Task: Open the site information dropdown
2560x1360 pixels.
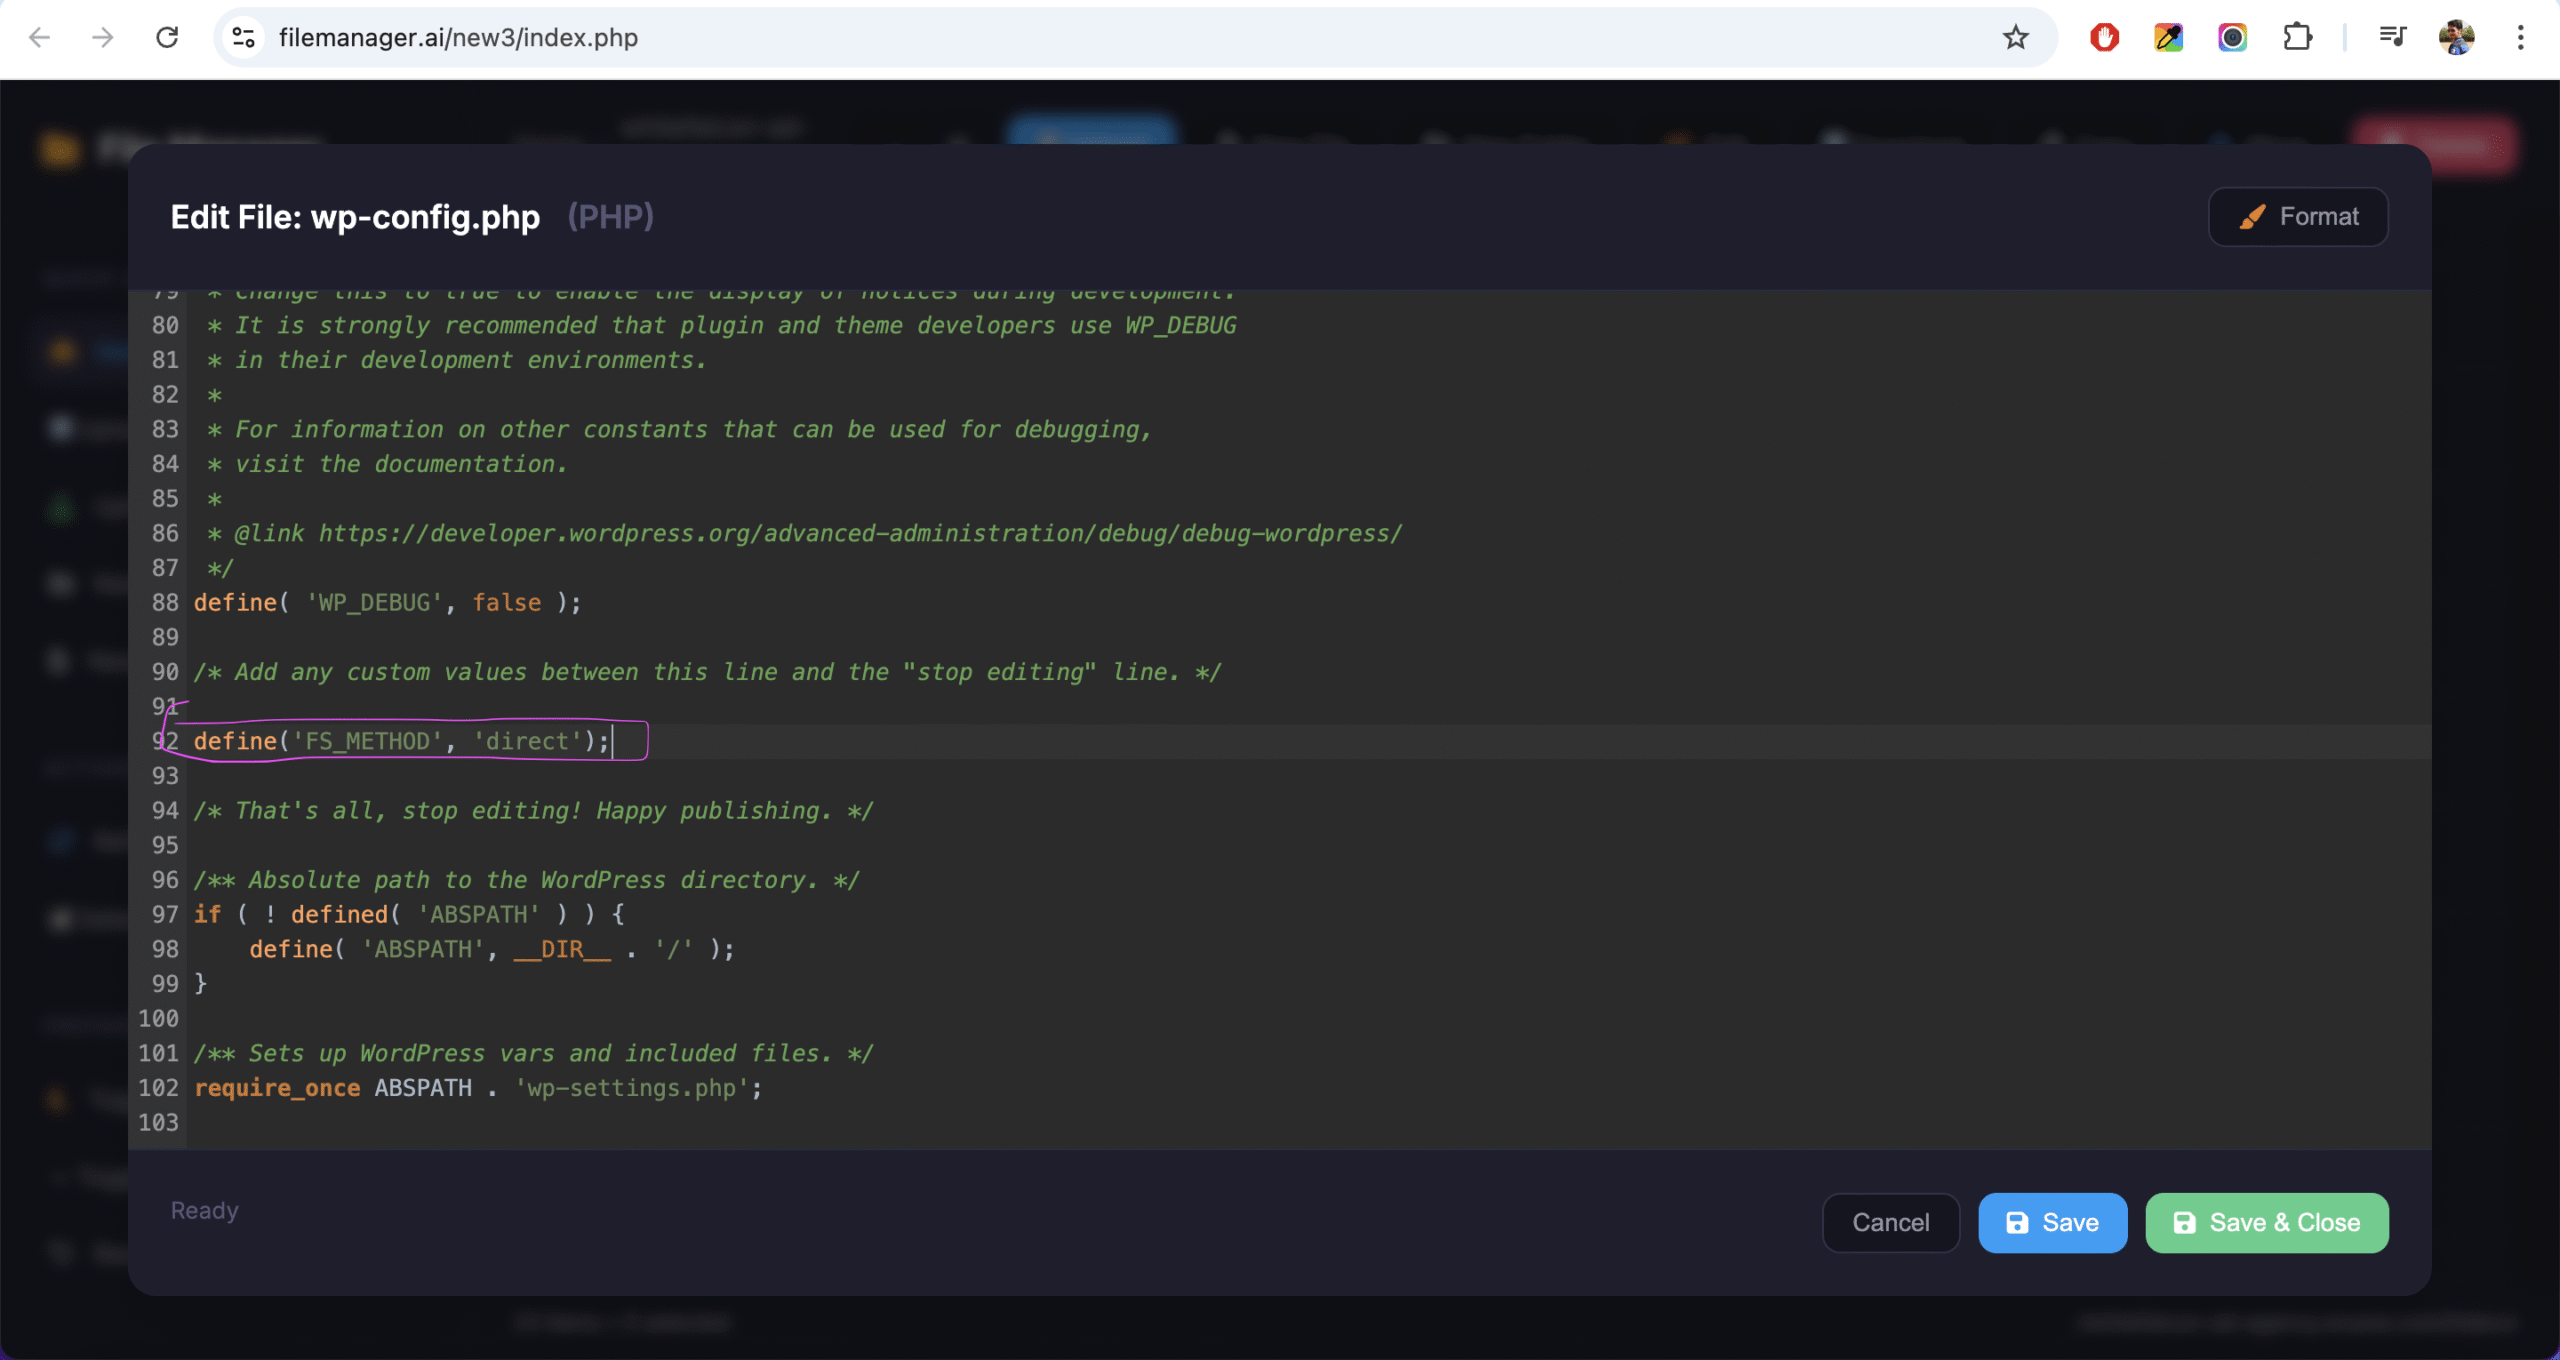Action: coord(243,37)
